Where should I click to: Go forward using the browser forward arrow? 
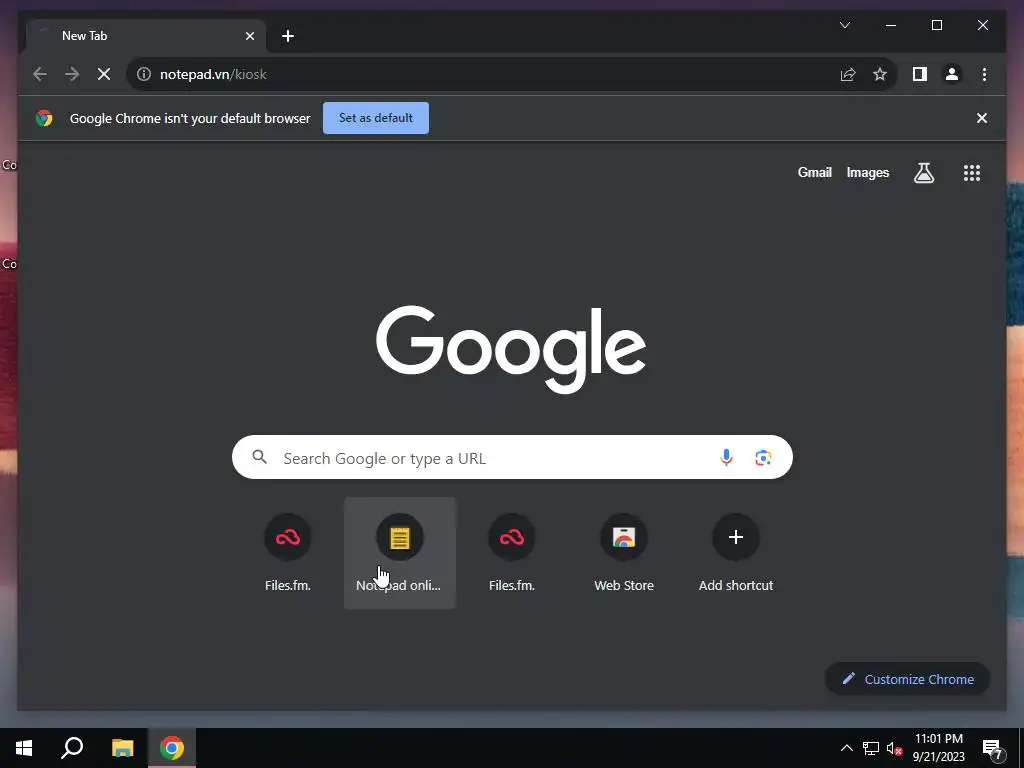[72, 74]
